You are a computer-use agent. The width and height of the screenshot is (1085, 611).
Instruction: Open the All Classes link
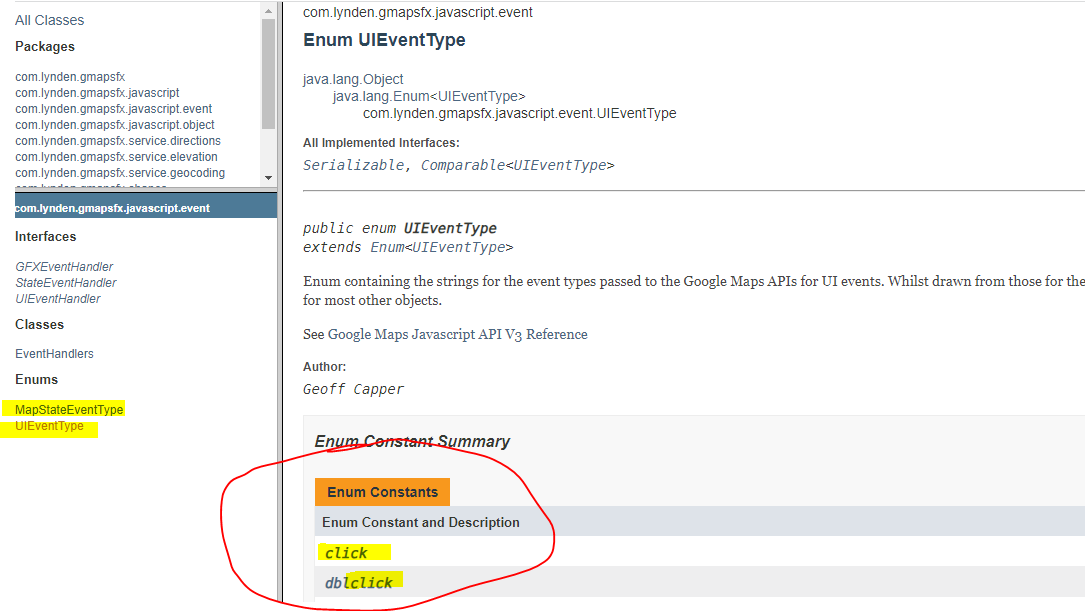coord(50,20)
